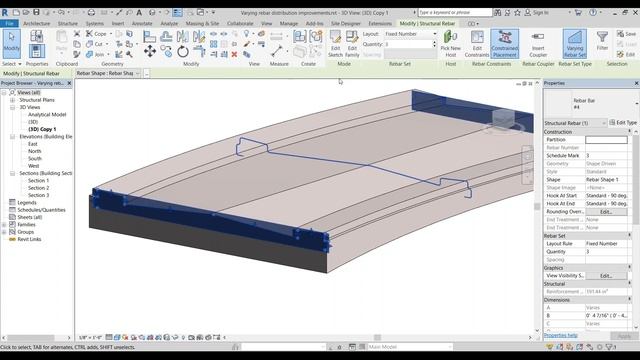
Task: Open the Collaborate ribbon tab
Action: click(x=240, y=24)
